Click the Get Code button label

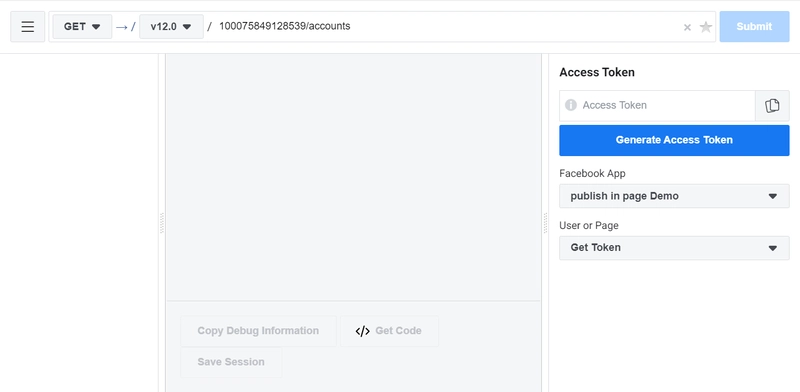click(x=398, y=331)
